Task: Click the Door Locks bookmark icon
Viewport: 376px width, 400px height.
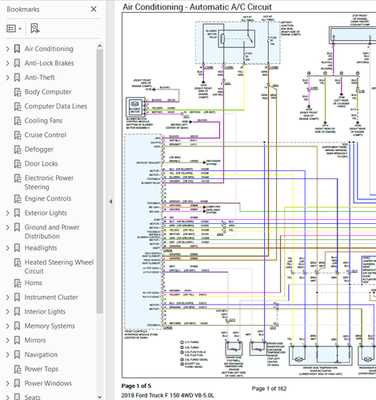Action: tap(17, 164)
